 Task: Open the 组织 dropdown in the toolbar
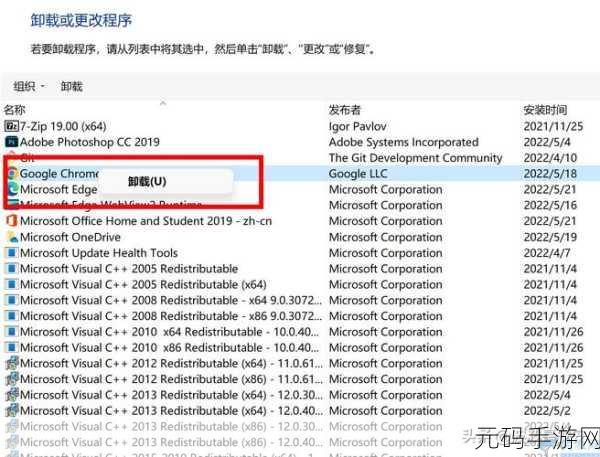pos(29,86)
